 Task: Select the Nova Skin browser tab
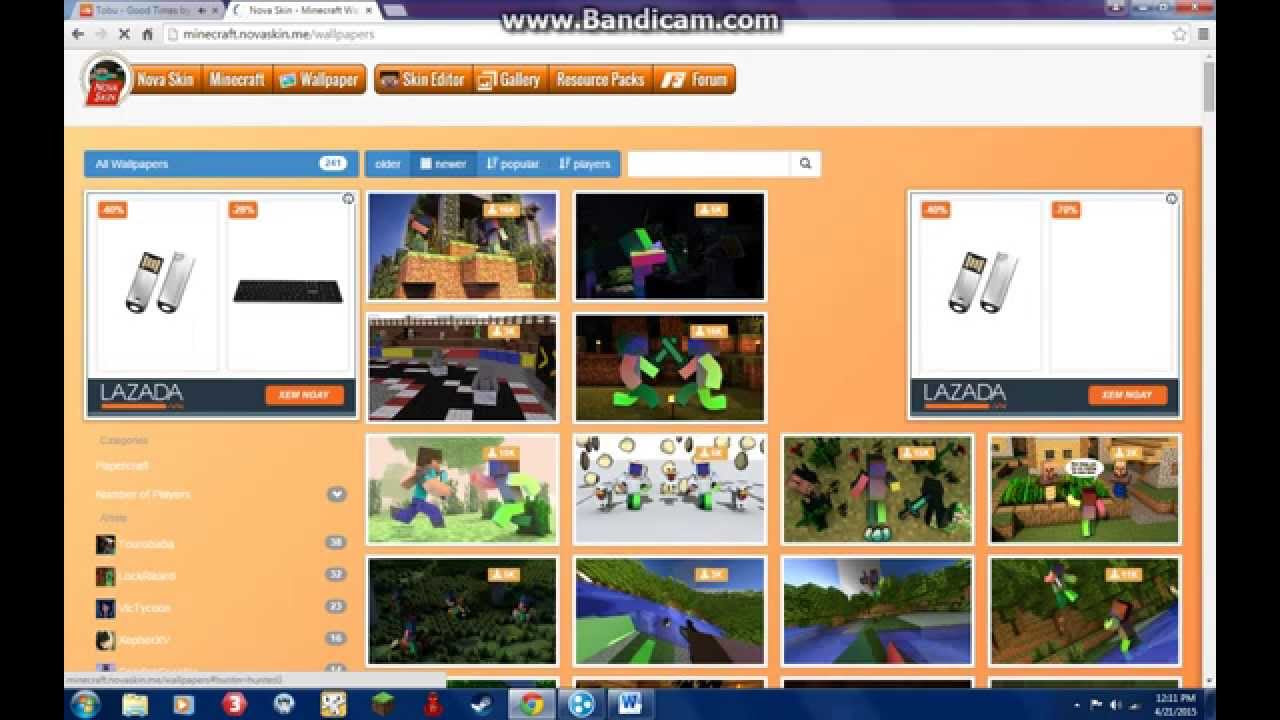coord(301,10)
